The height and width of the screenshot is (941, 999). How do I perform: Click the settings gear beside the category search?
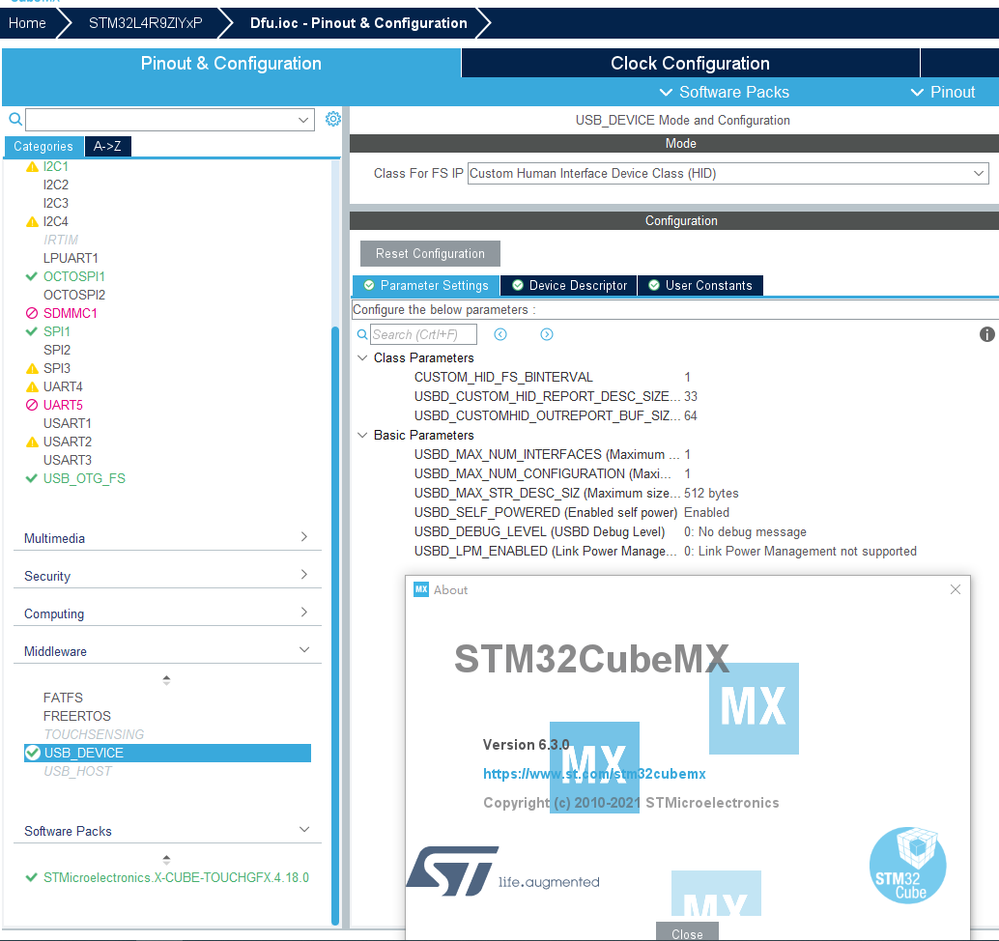(x=333, y=119)
